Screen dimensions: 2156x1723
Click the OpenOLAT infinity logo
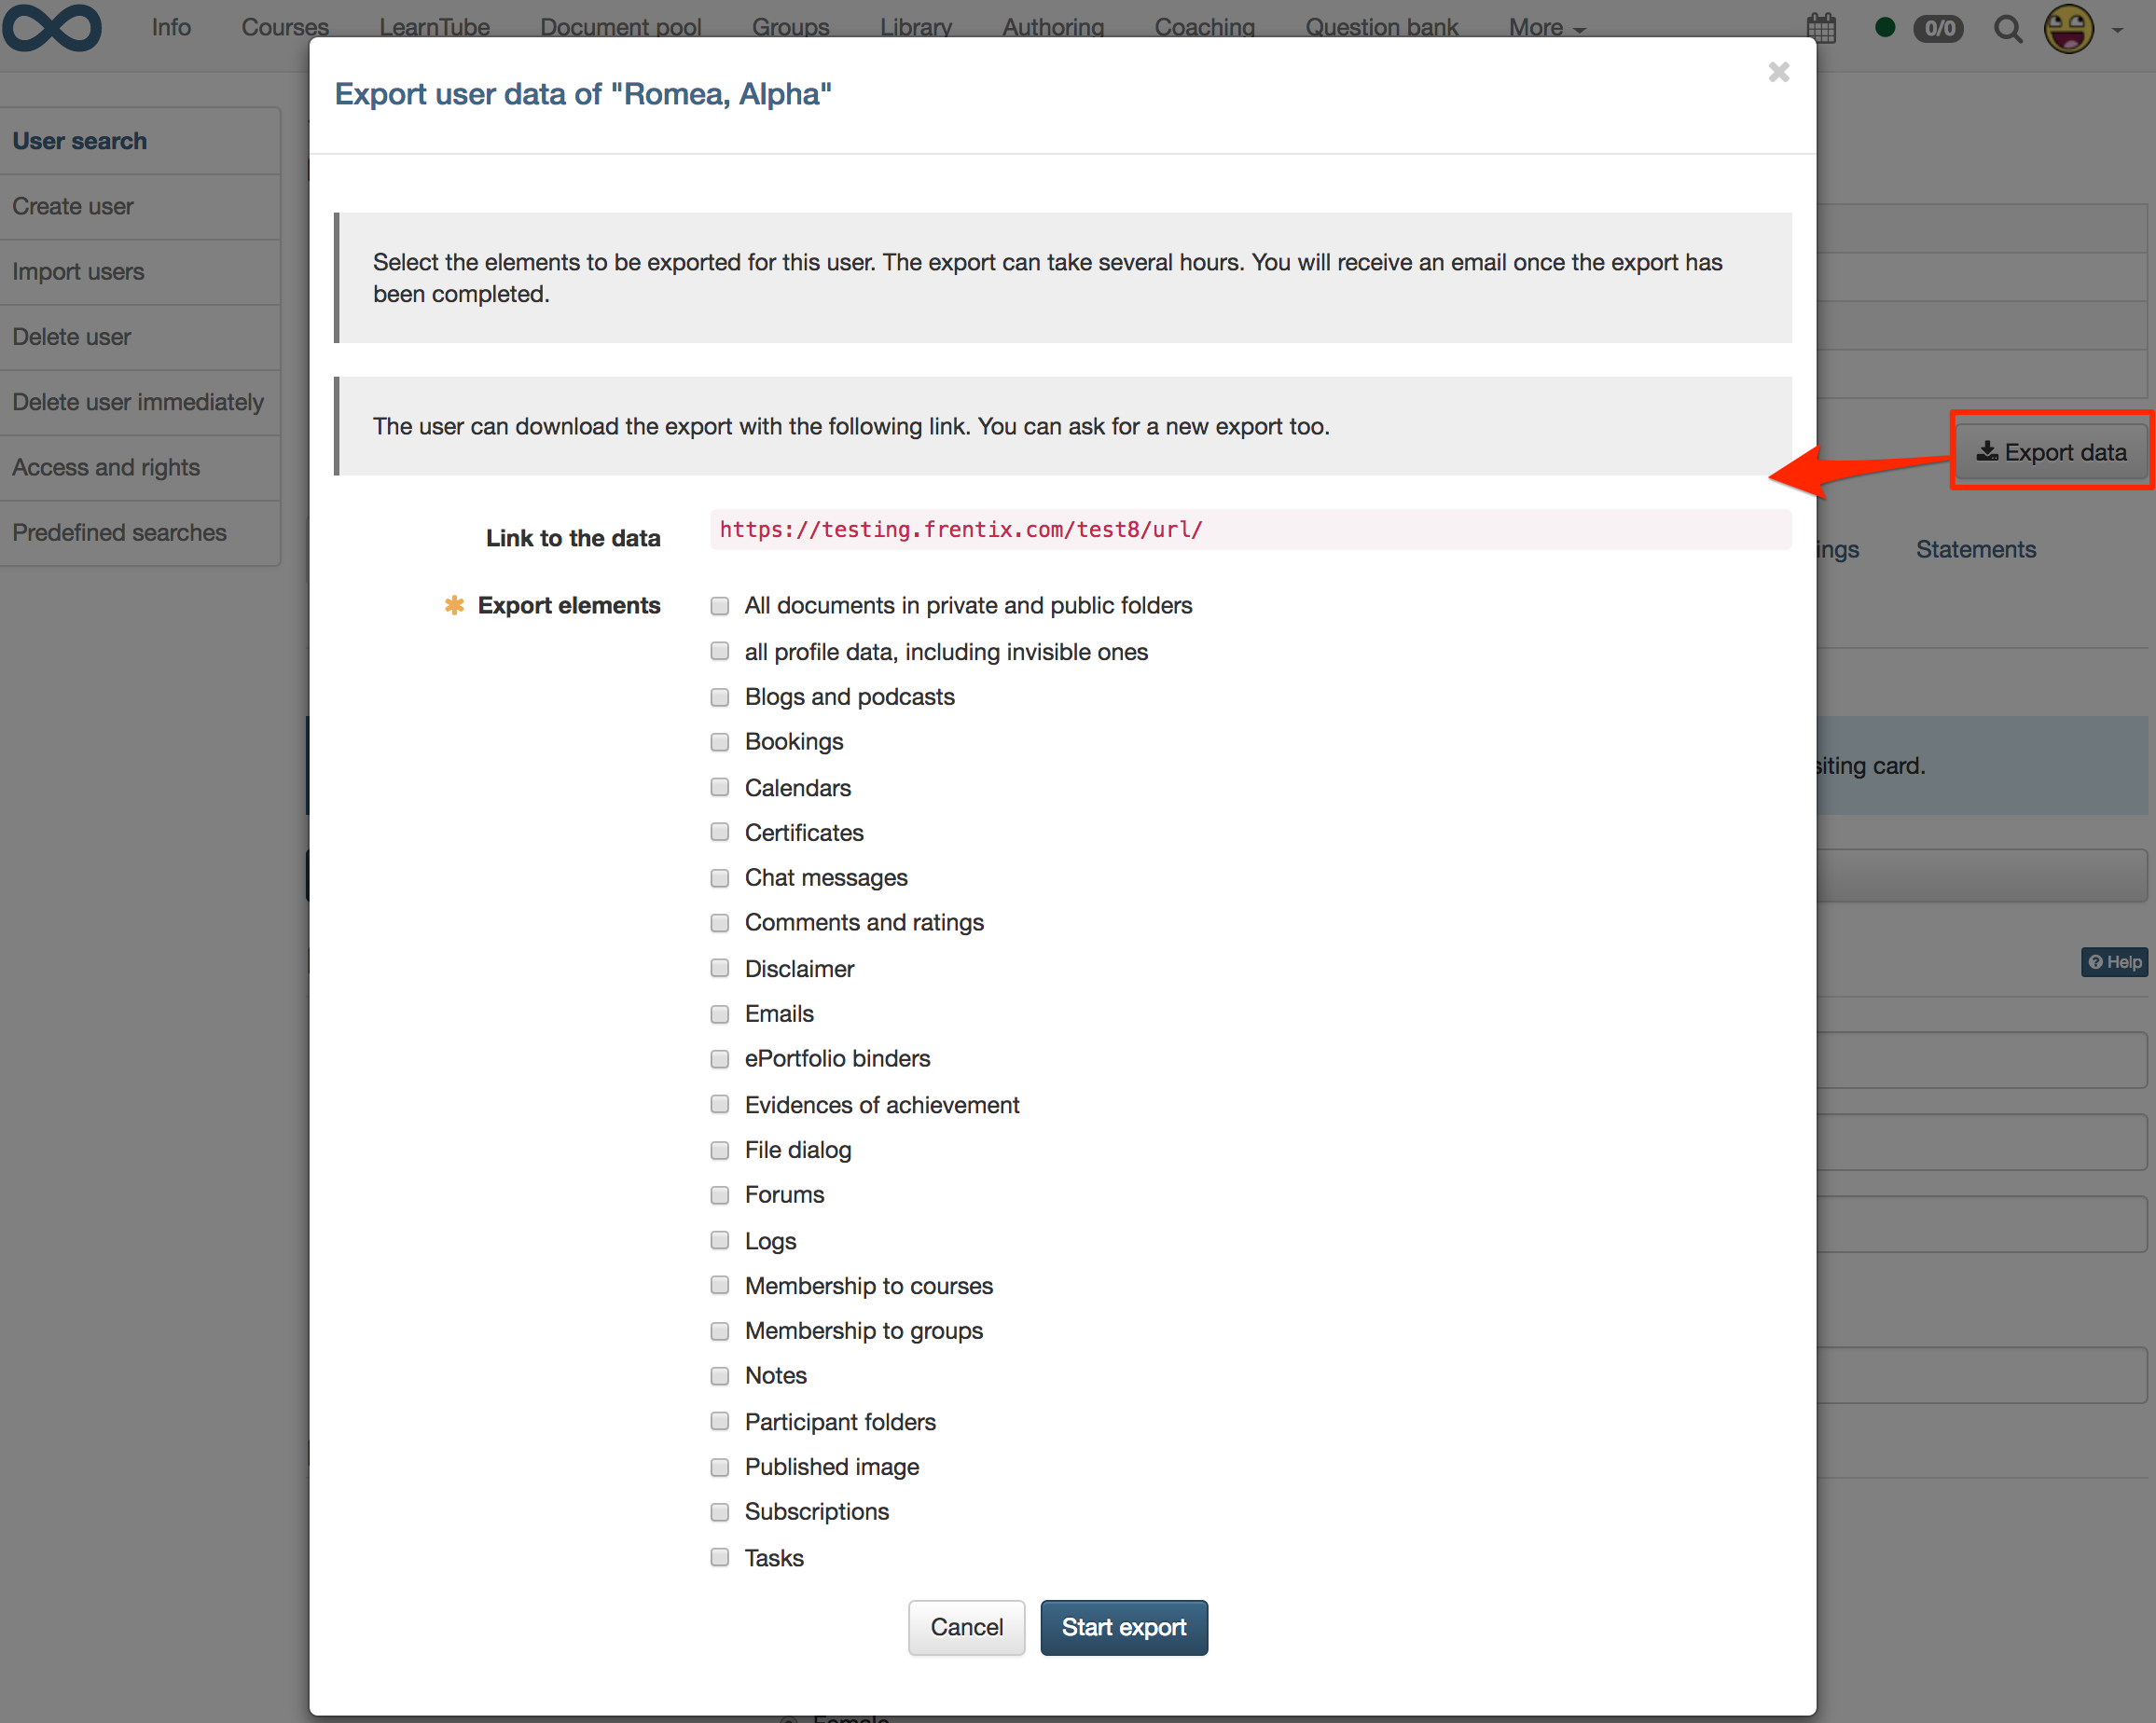point(54,28)
